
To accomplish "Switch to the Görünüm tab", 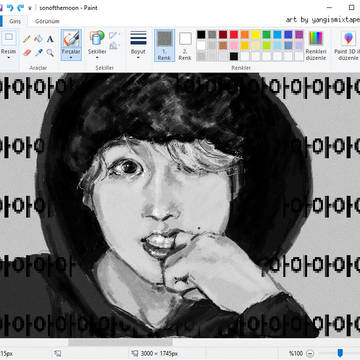I will click(x=47, y=21).
